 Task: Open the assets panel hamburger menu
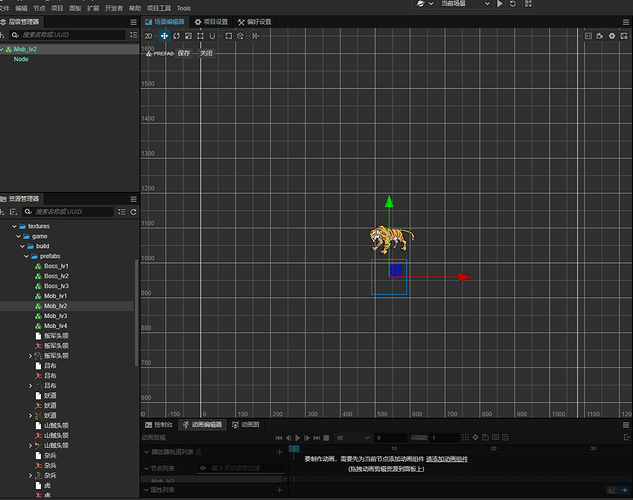pos(133,199)
